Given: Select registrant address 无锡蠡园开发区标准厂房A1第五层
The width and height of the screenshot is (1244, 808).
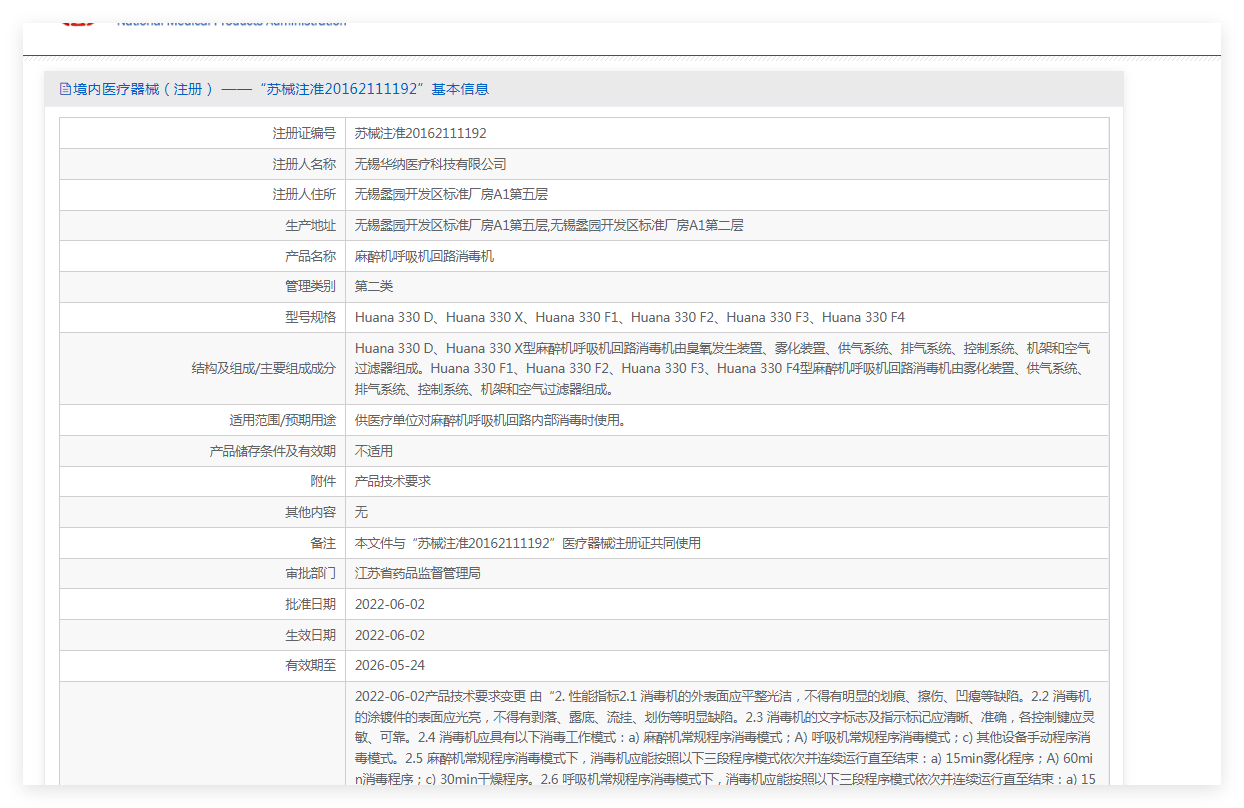Looking at the screenshot, I should click(451, 195).
